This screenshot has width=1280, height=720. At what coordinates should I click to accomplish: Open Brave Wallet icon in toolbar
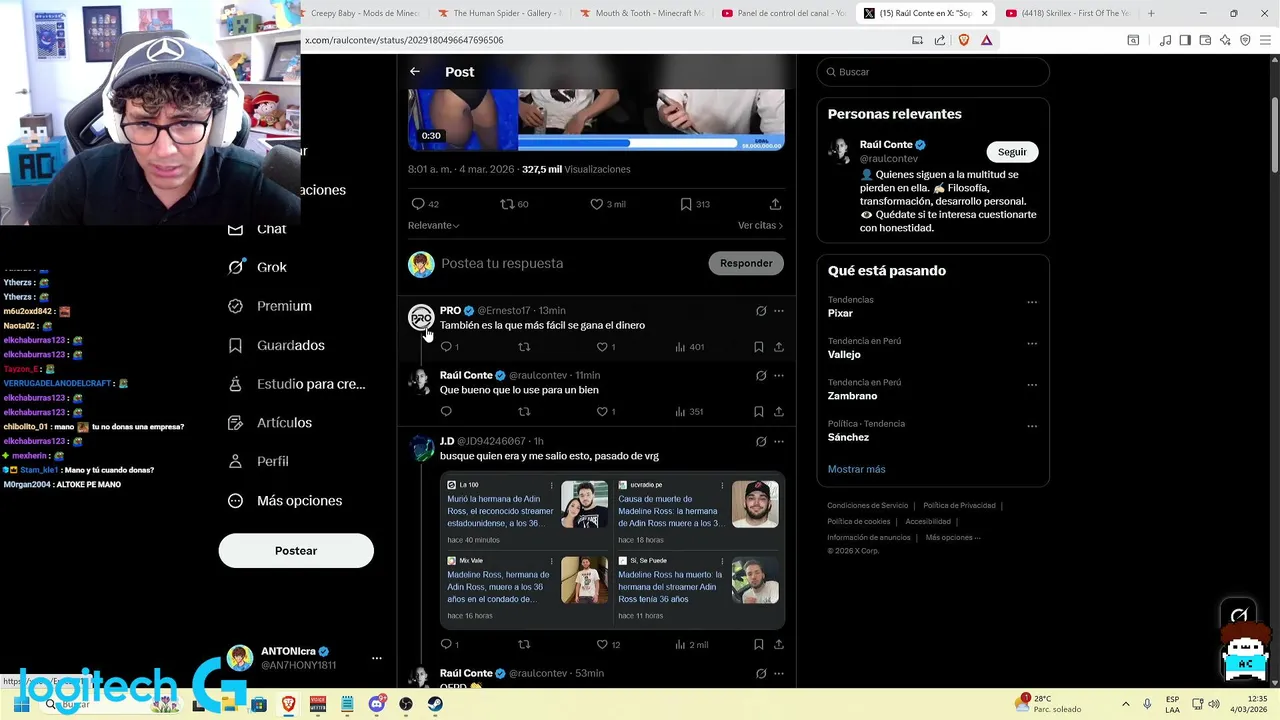click(x=1205, y=40)
